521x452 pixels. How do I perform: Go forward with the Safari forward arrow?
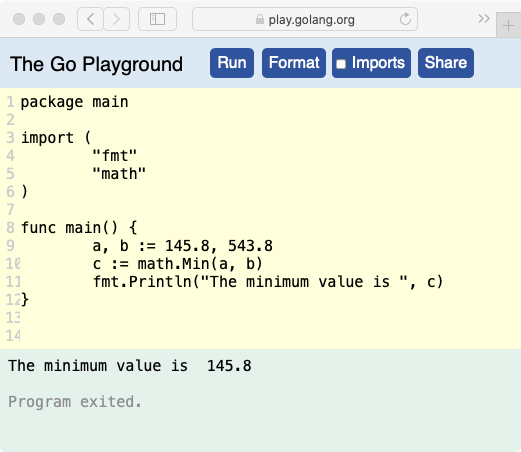pos(116,19)
